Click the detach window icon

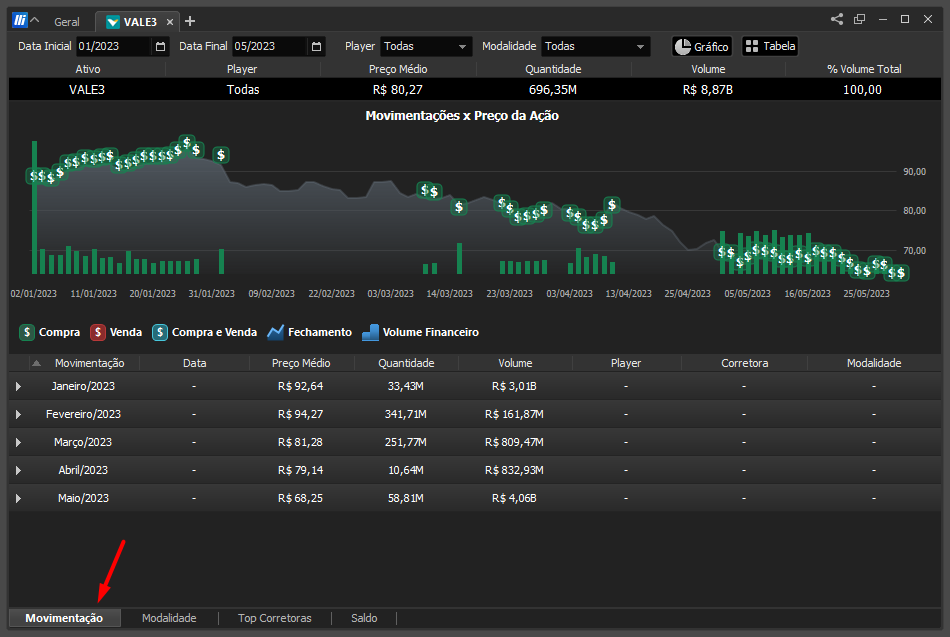pyautogui.click(x=859, y=19)
